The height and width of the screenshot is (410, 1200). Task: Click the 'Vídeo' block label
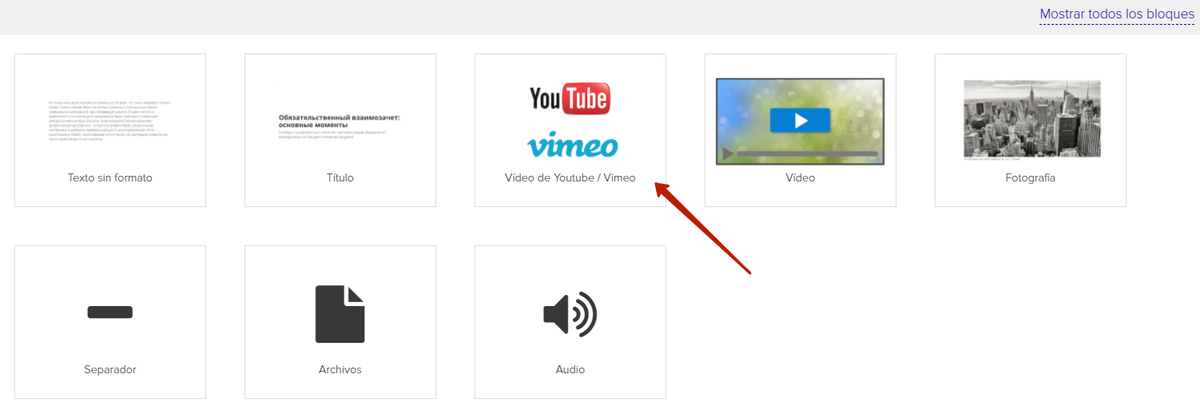tap(800, 178)
